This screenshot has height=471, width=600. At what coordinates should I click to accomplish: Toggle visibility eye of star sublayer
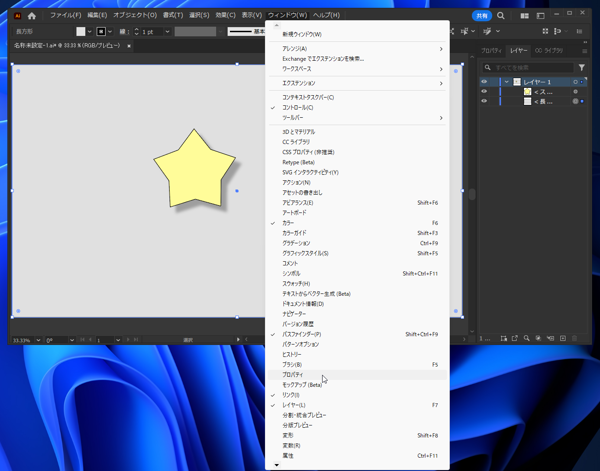pyautogui.click(x=484, y=91)
